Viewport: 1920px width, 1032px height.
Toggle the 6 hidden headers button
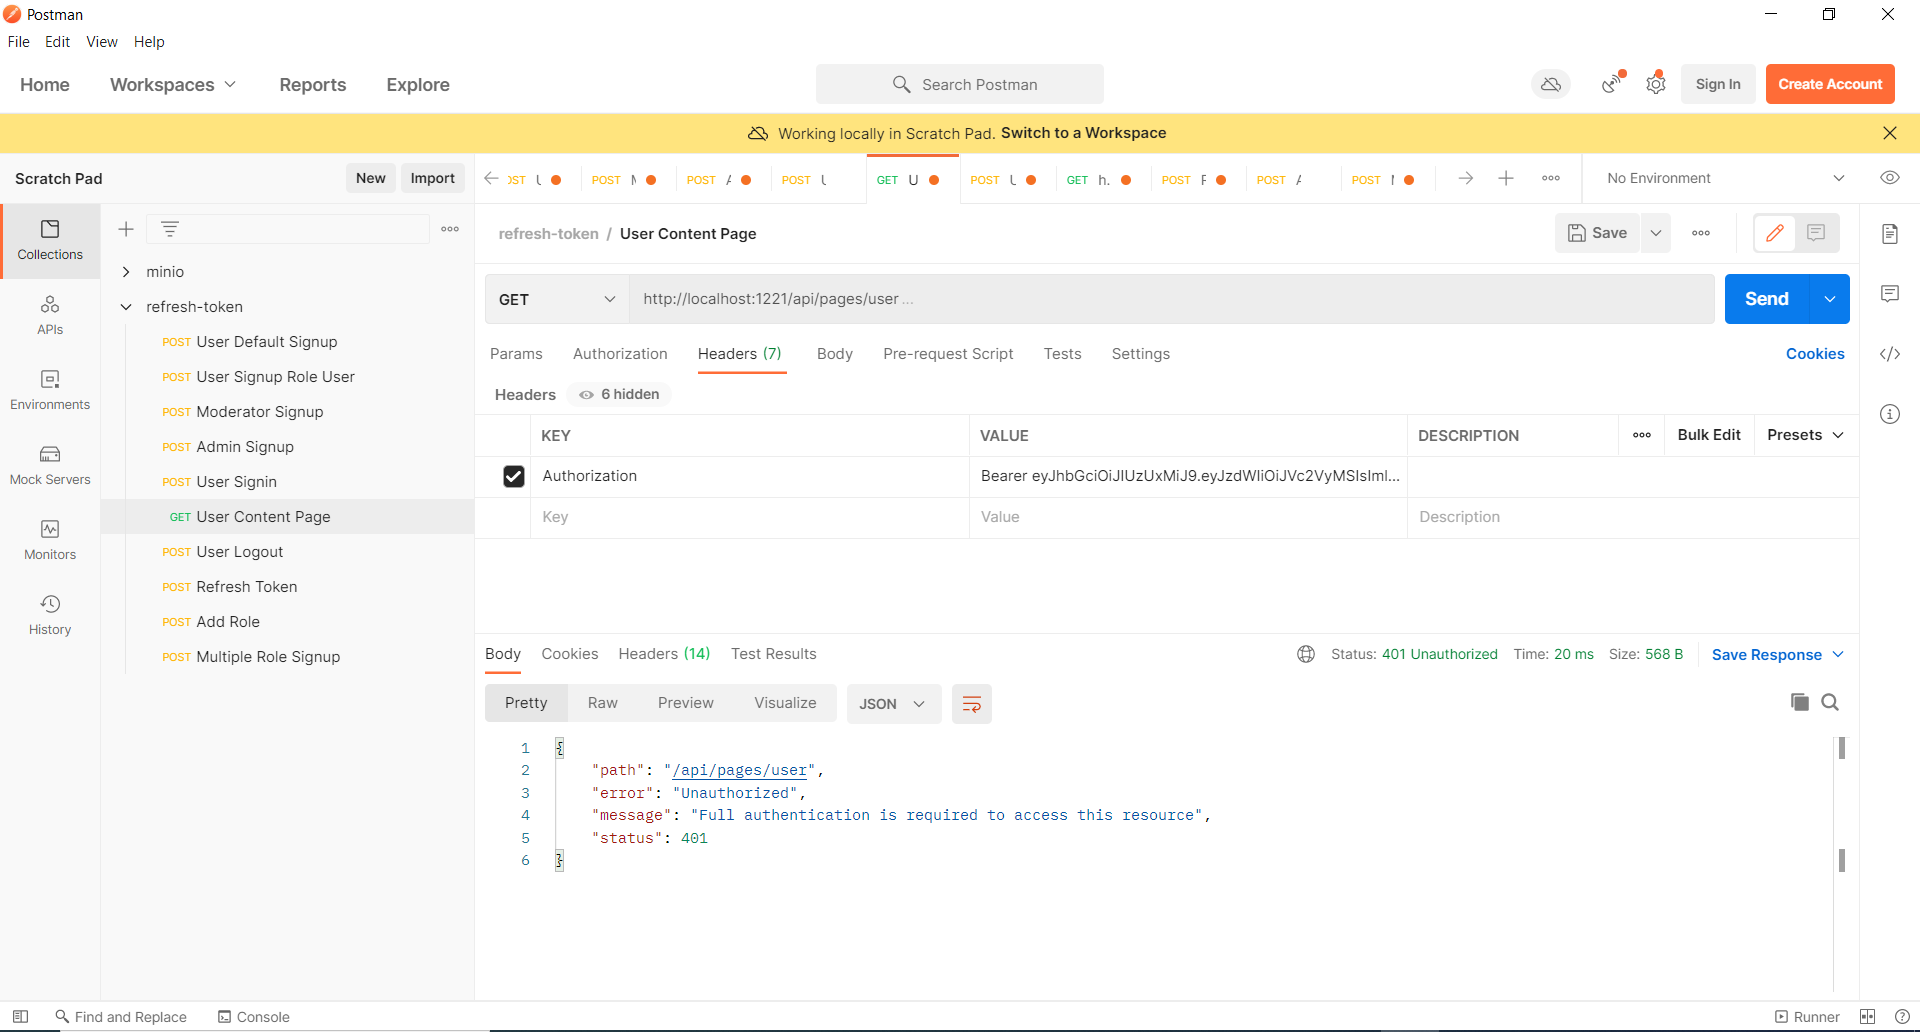coord(620,395)
